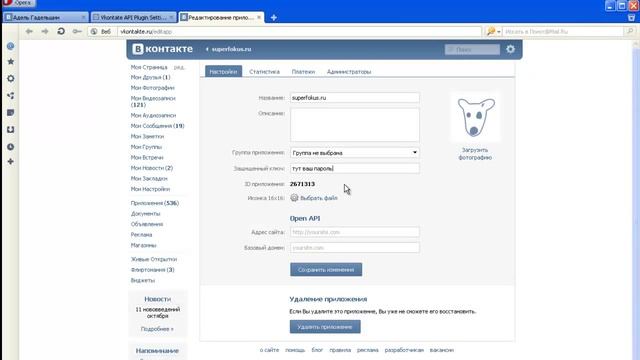
Task: Open the history clock icon in sidebar
Action: 11,147
